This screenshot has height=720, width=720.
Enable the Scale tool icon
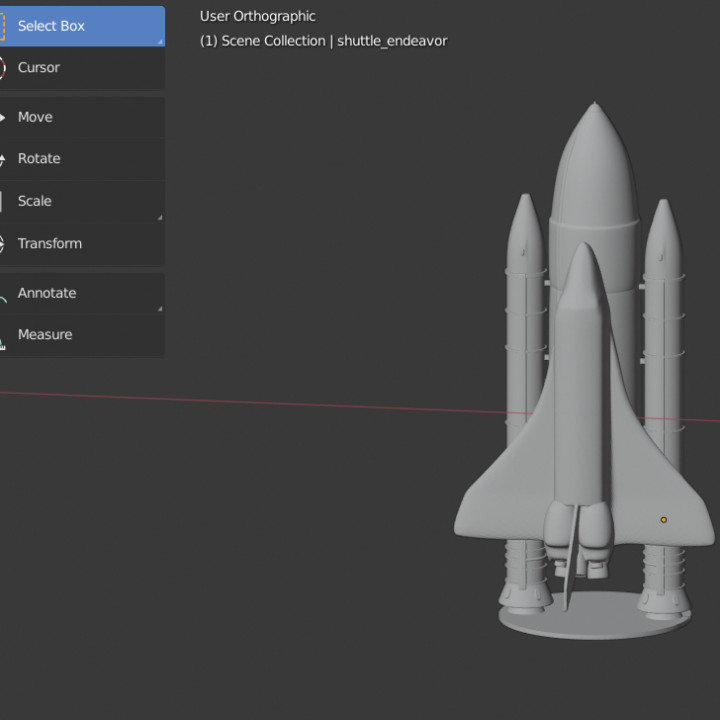(x=3, y=201)
